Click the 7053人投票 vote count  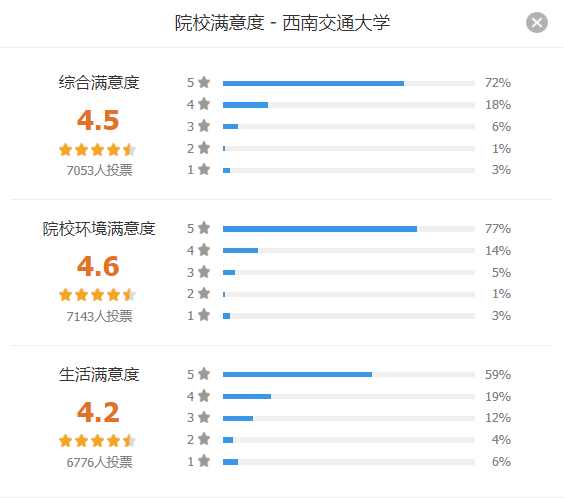pyautogui.click(x=99, y=170)
